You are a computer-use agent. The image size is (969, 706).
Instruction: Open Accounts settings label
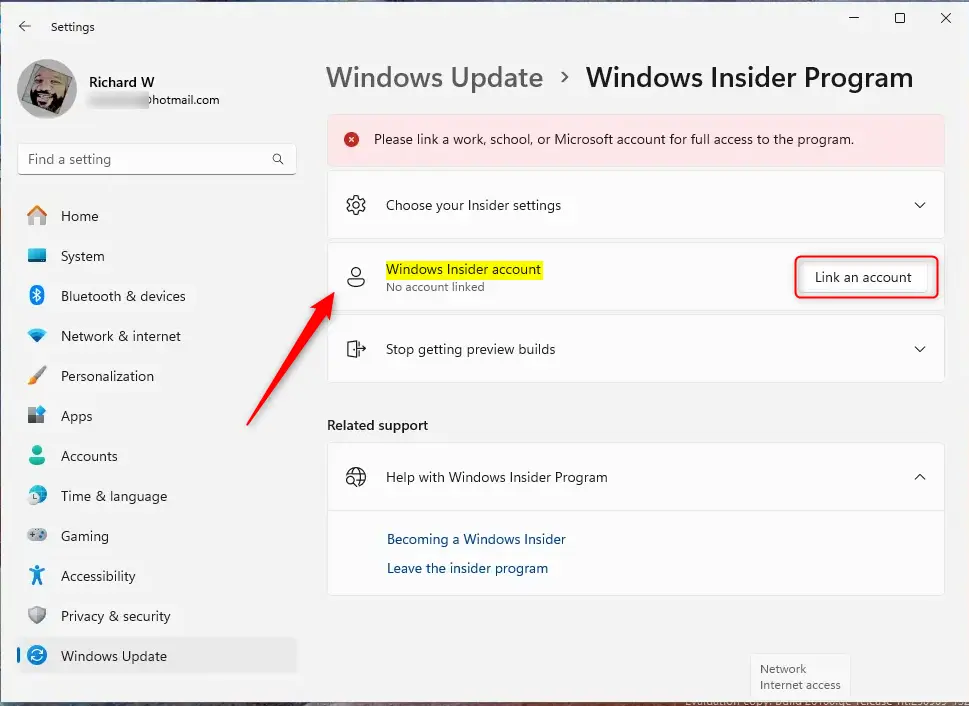pyautogui.click(x=89, y=456)
